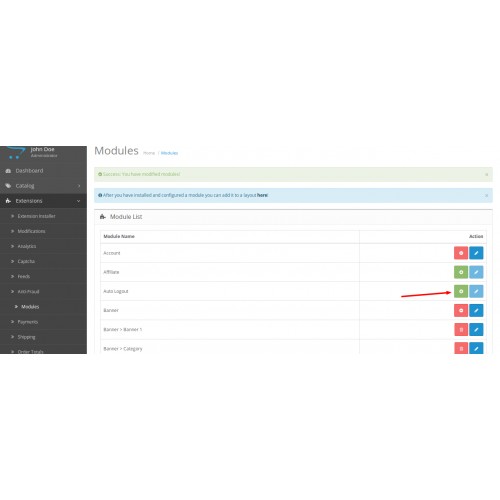Image resolution: width=500 pixels, height=500 pixels.
Task: Open Dashboard from the sidebar
Action: [x=43, y=171]
